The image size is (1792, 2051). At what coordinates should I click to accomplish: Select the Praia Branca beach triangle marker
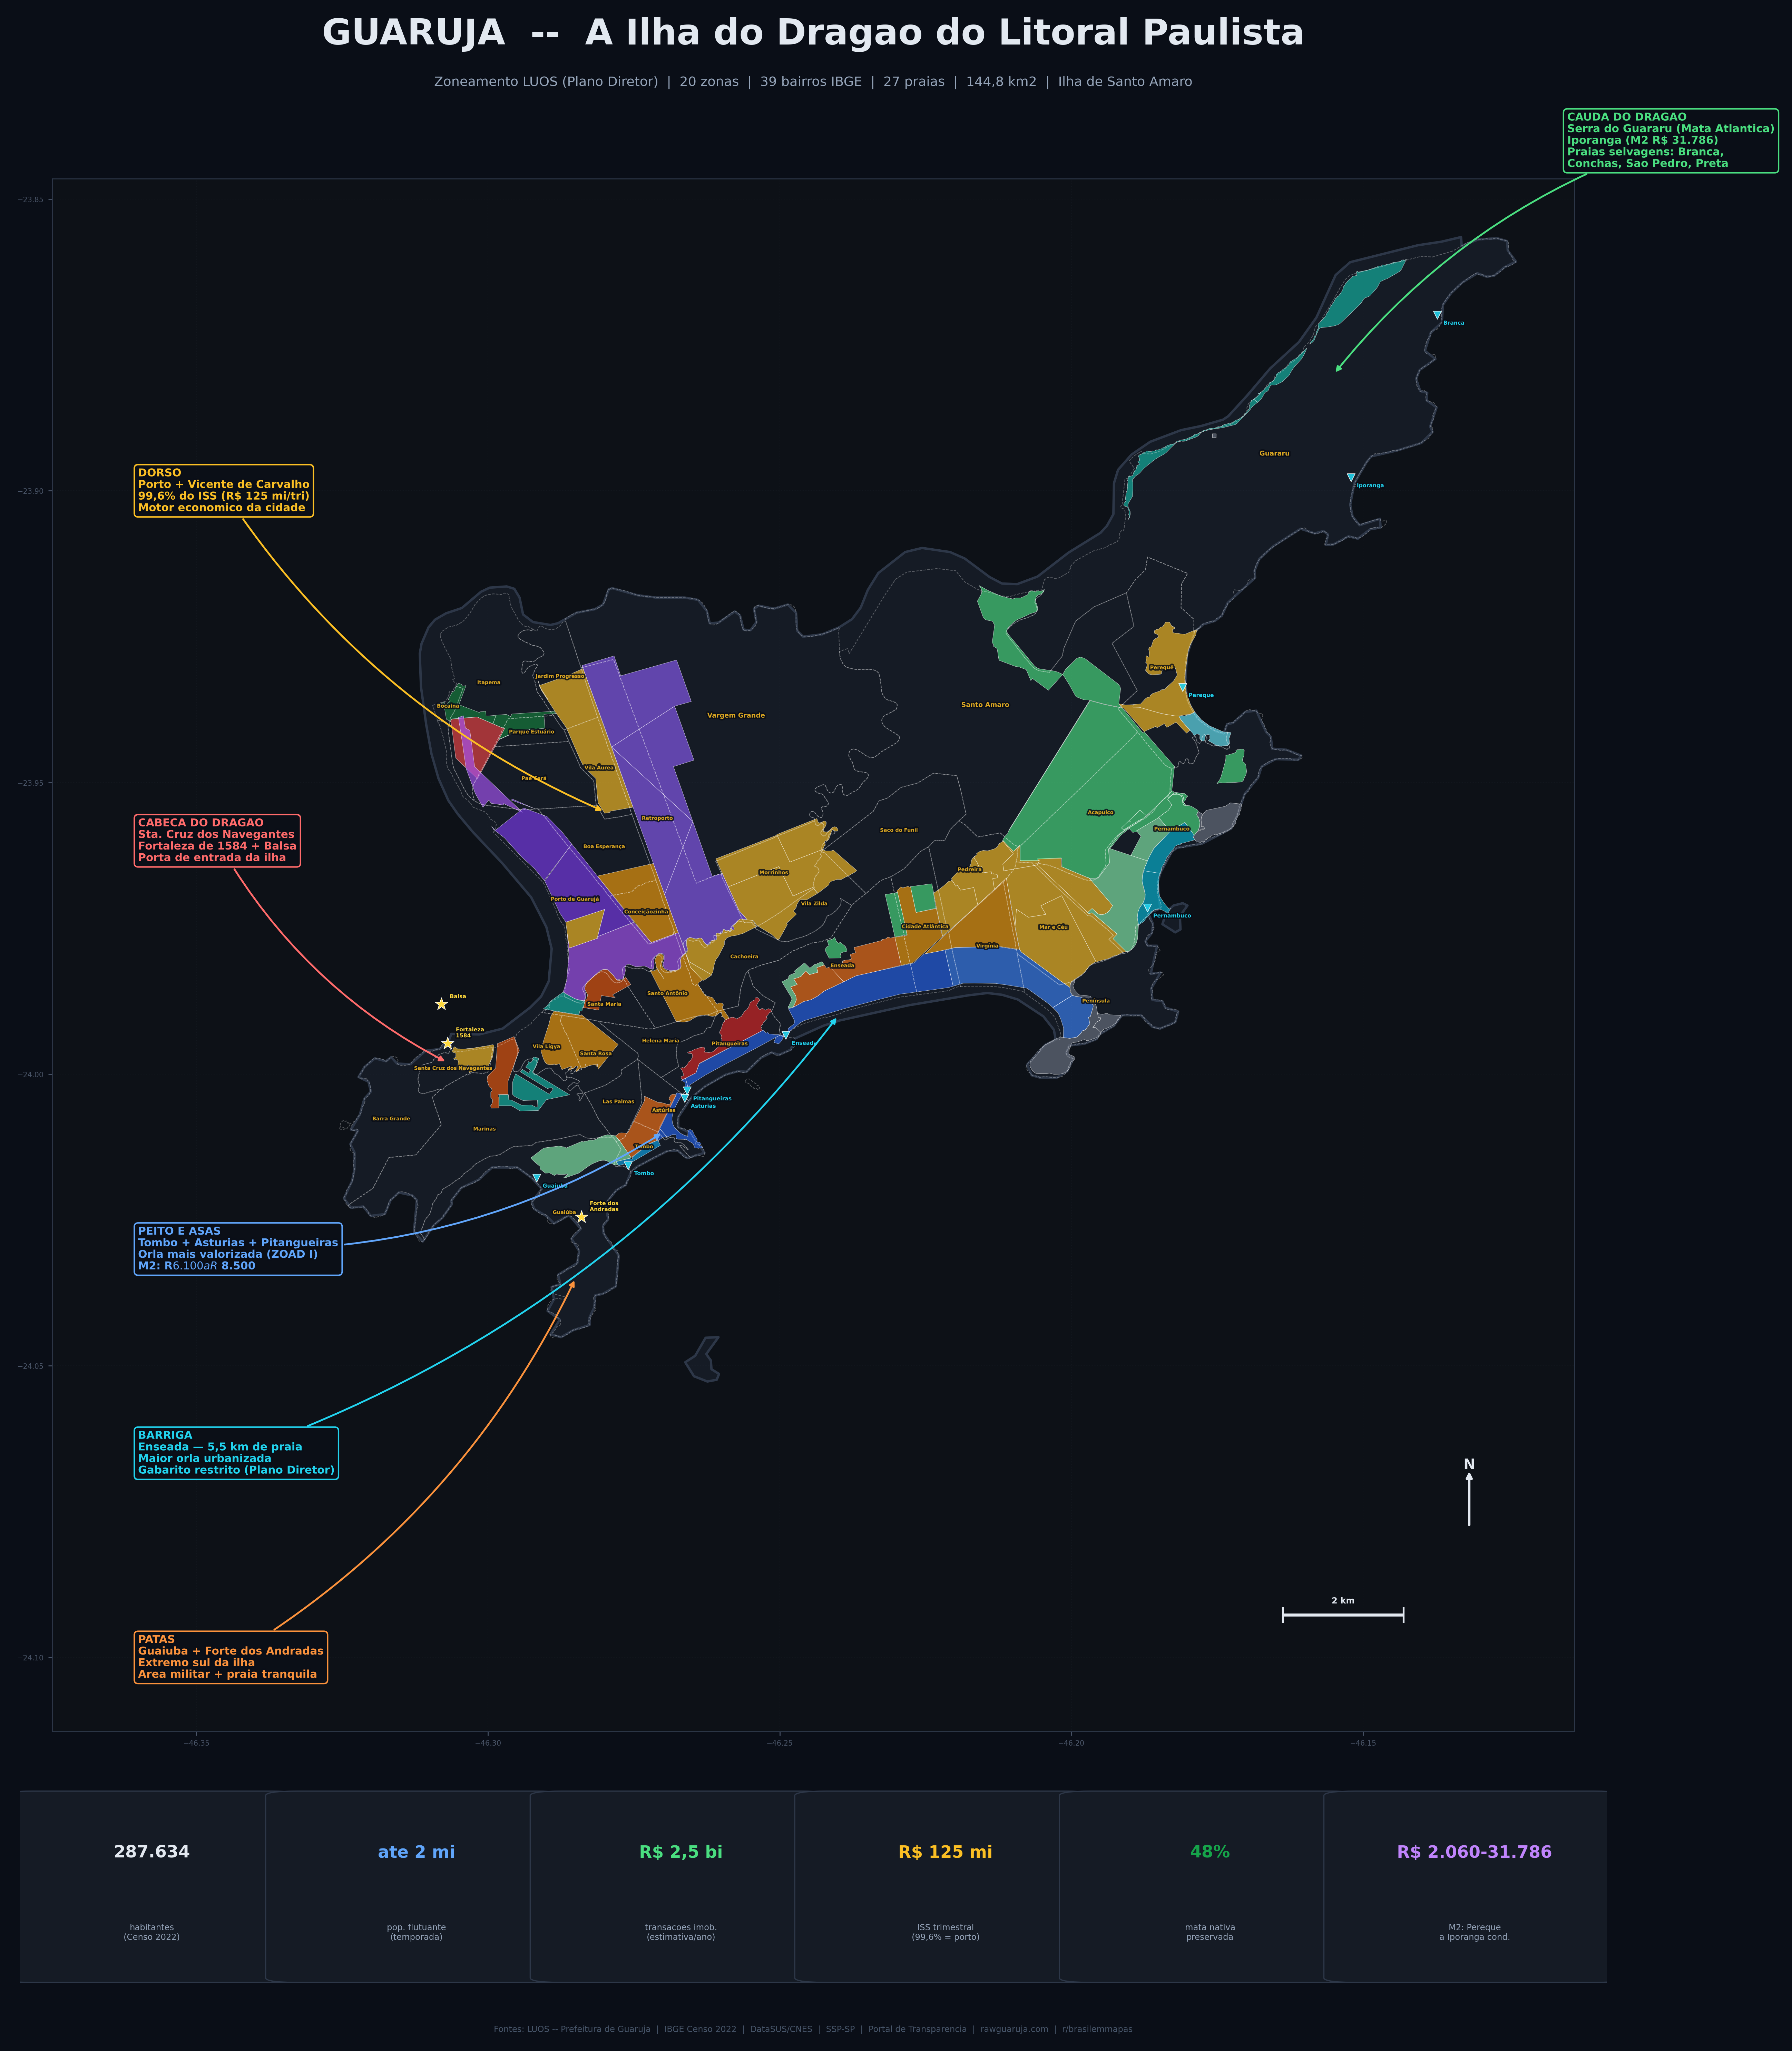[x=1438, y=315]
